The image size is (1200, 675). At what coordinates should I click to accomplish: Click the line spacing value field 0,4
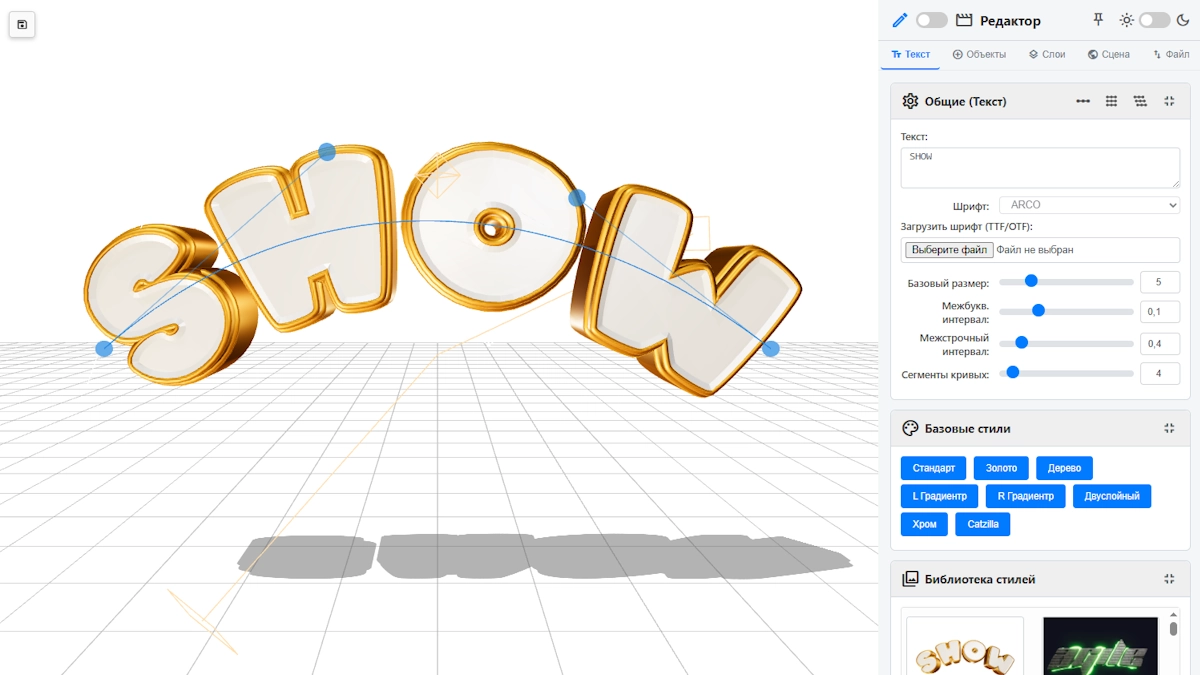coord(1160,344)
